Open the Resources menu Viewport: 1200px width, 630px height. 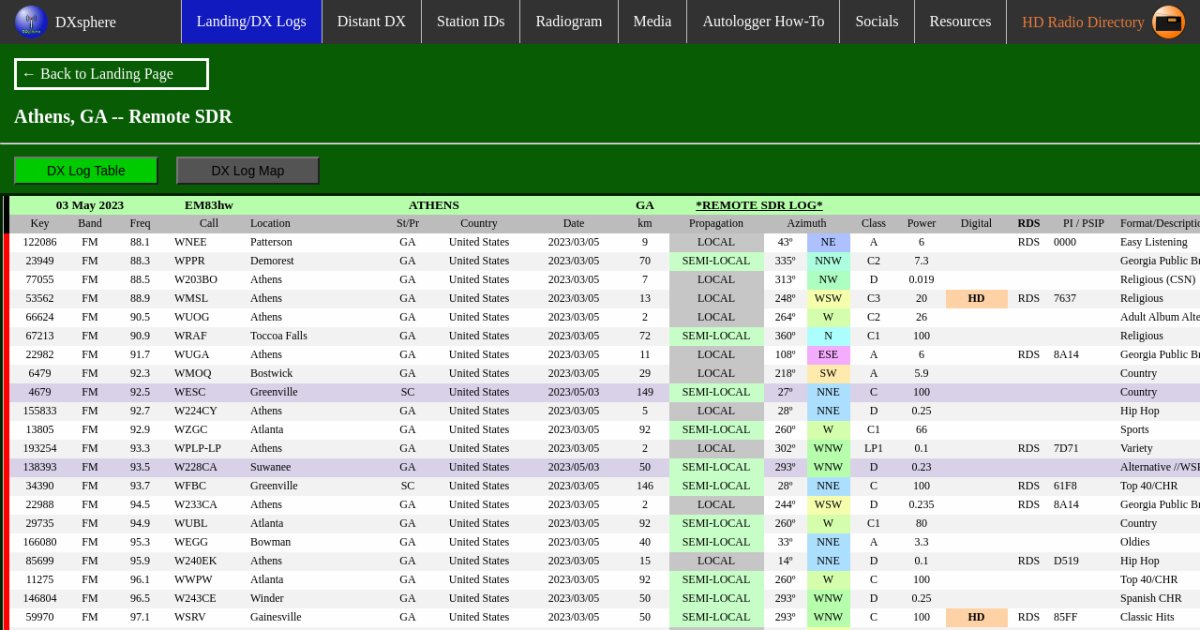tap(960, 22)
